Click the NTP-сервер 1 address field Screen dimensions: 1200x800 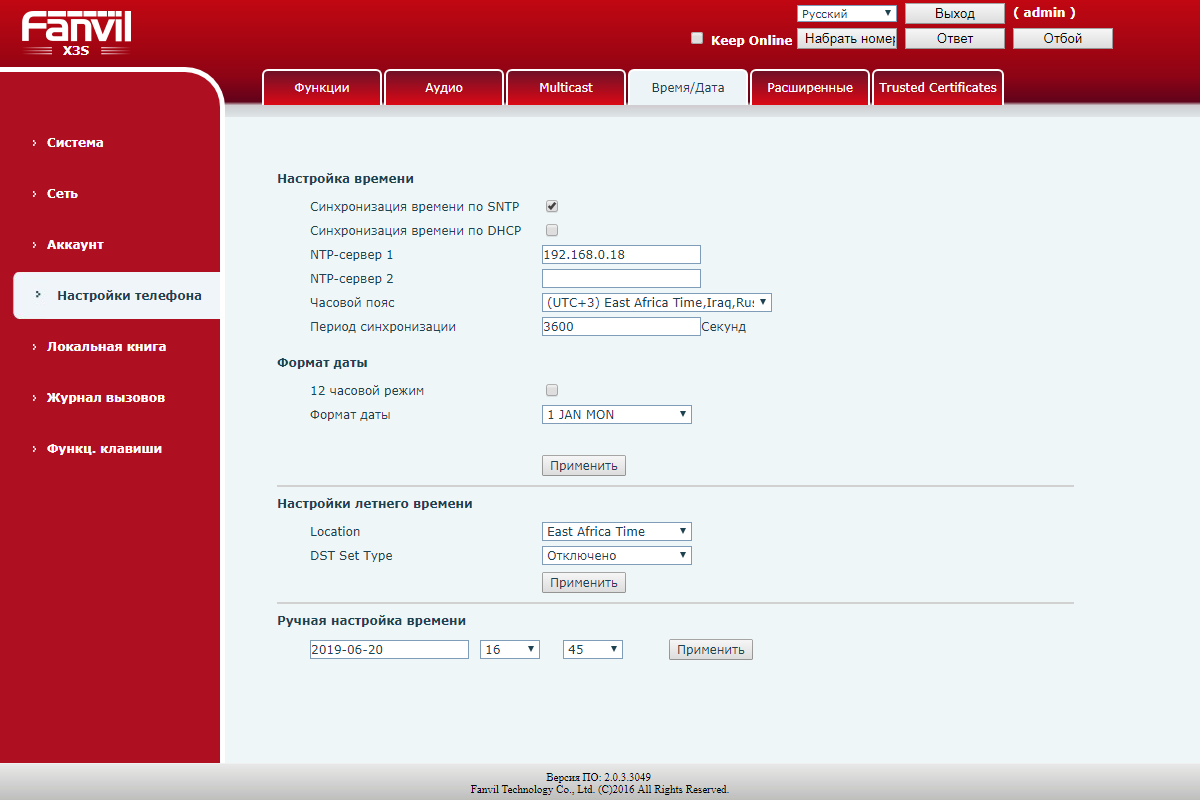(x=620, y=255)
